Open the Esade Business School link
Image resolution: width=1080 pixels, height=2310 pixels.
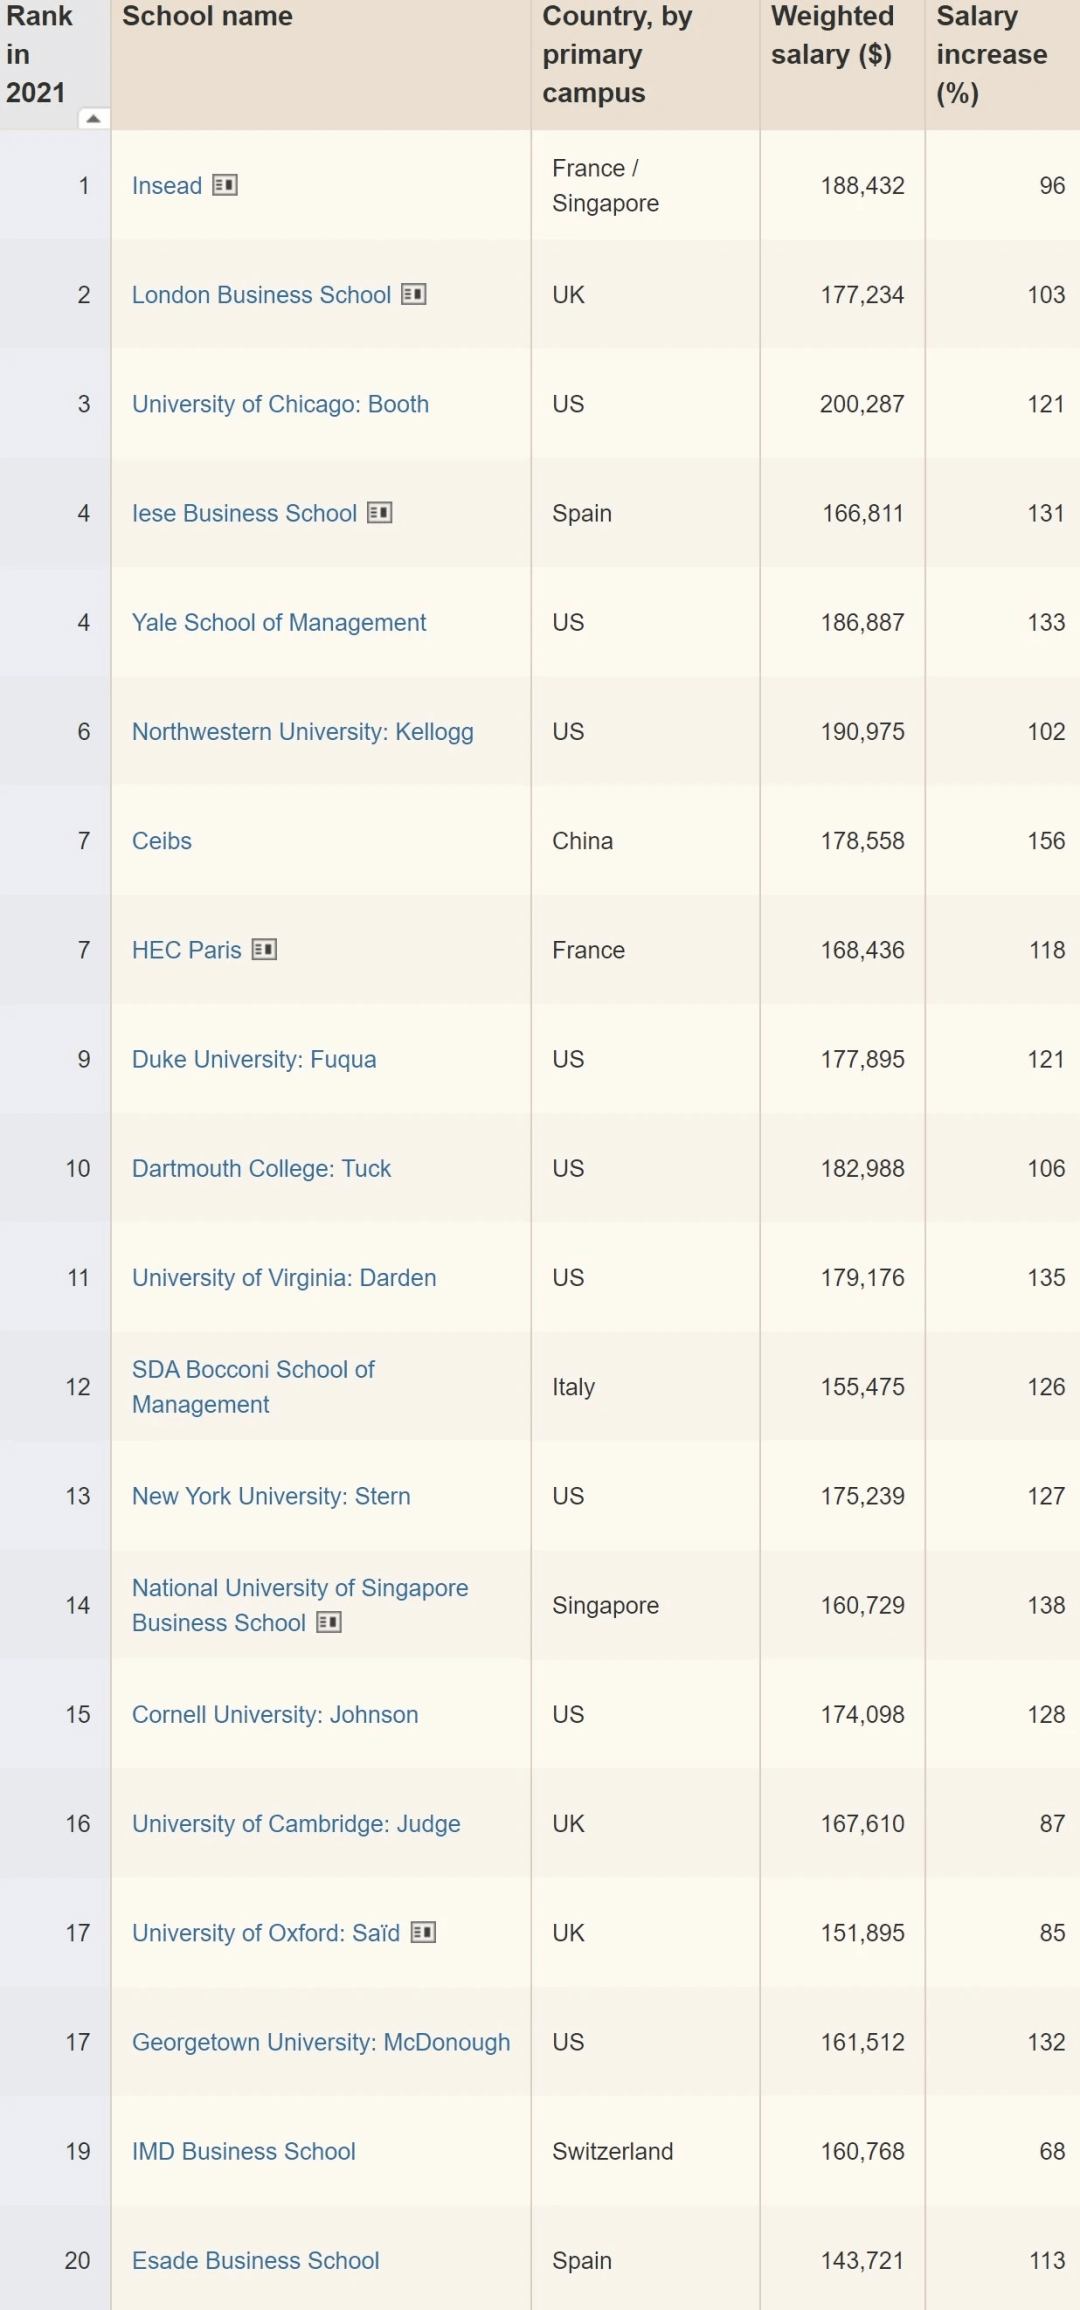coord(256,2260)
